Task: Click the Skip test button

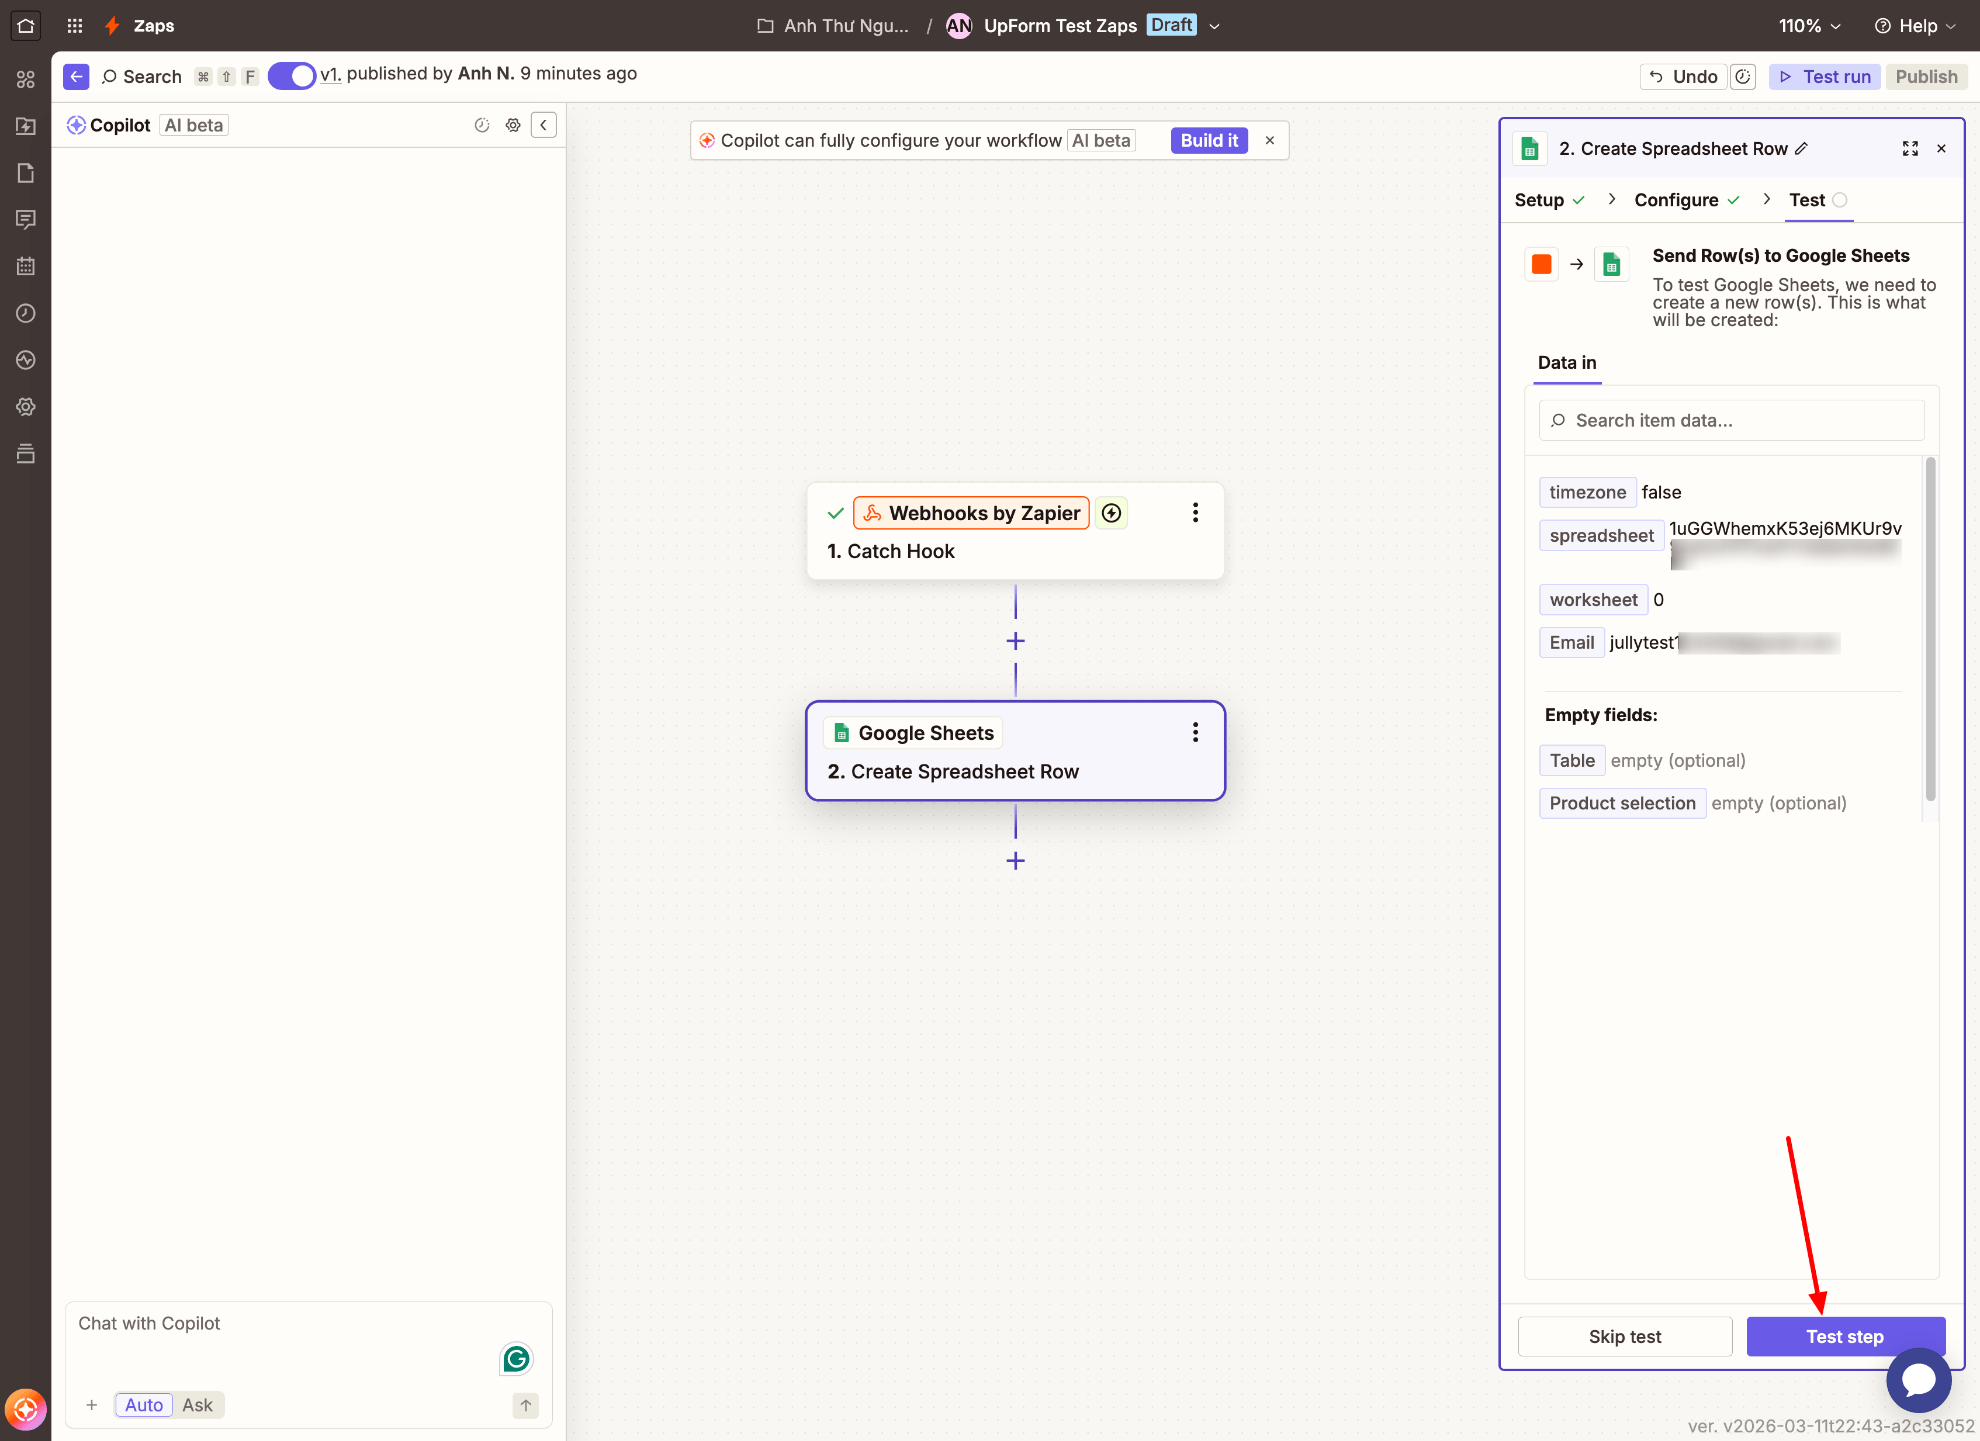Action: [x=1625, y=1337]
